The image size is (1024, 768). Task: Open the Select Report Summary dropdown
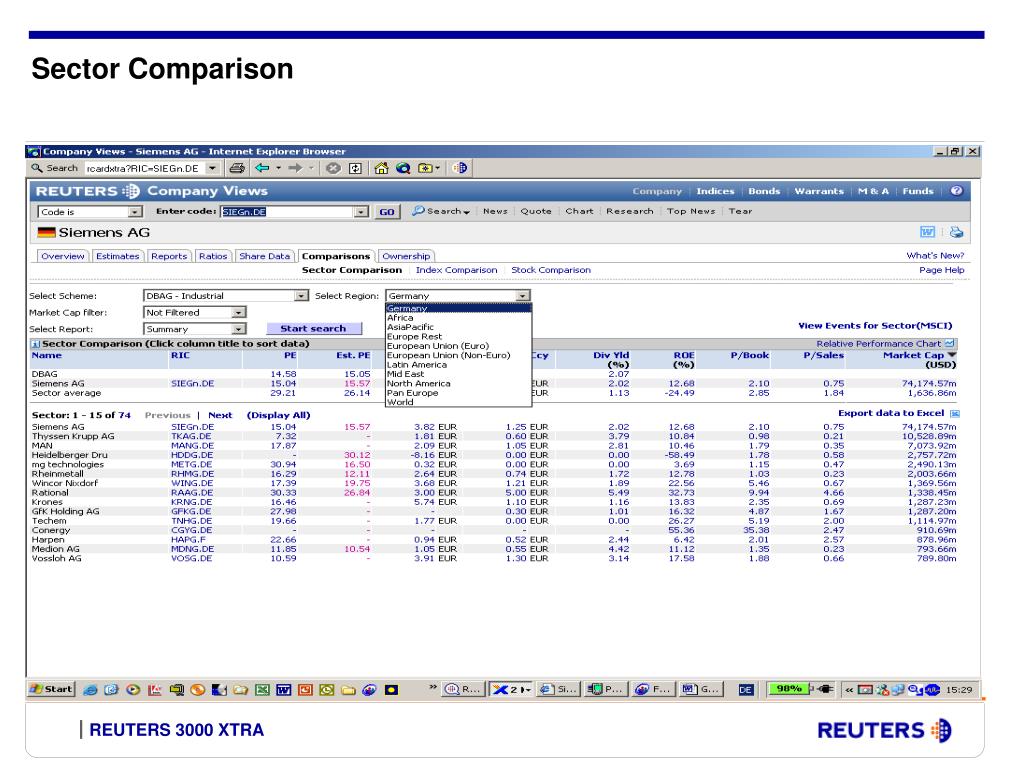click(239, 329)
